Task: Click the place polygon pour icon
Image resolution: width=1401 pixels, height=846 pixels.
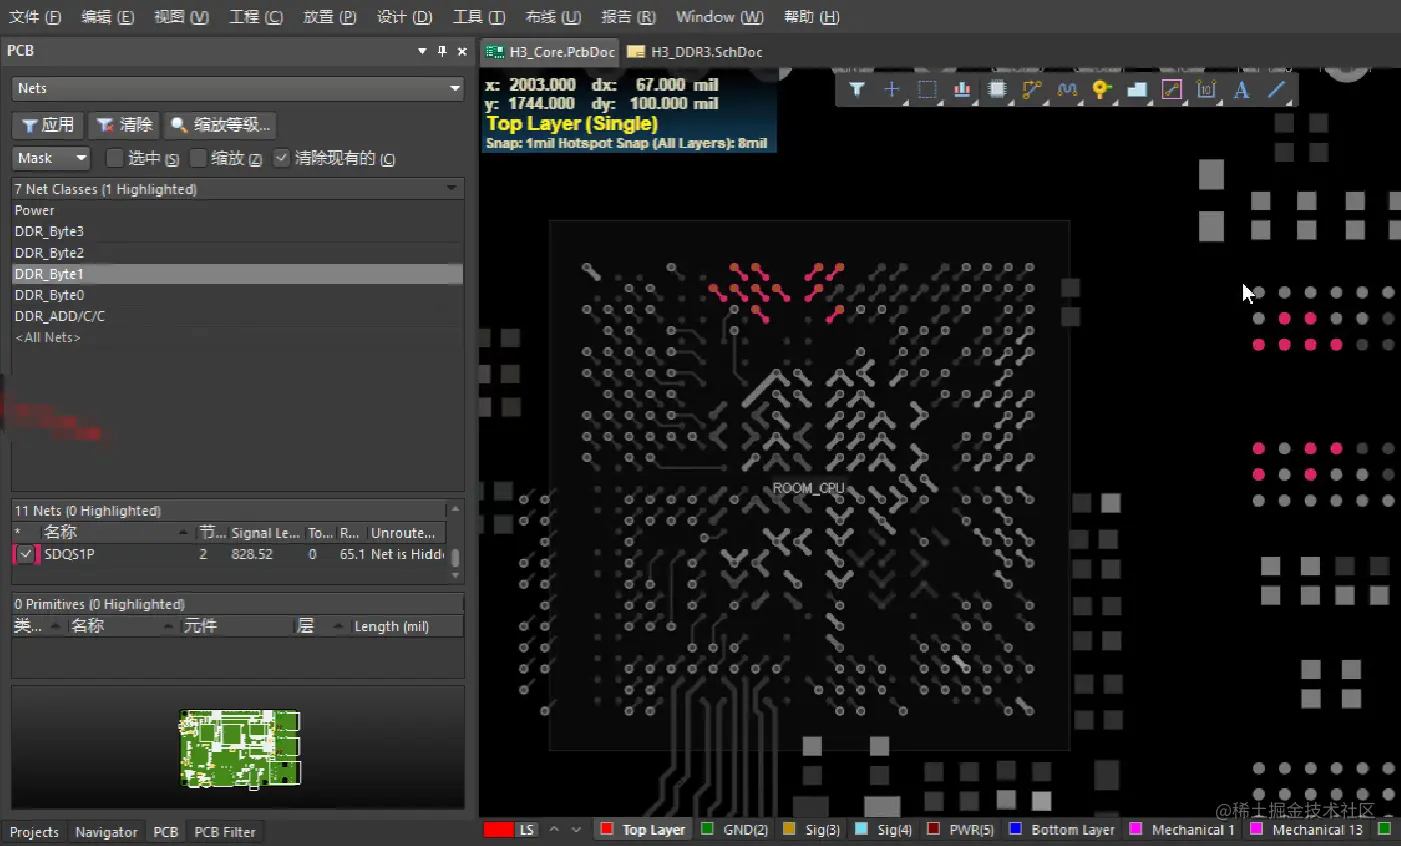Action: pos(1137,90)
